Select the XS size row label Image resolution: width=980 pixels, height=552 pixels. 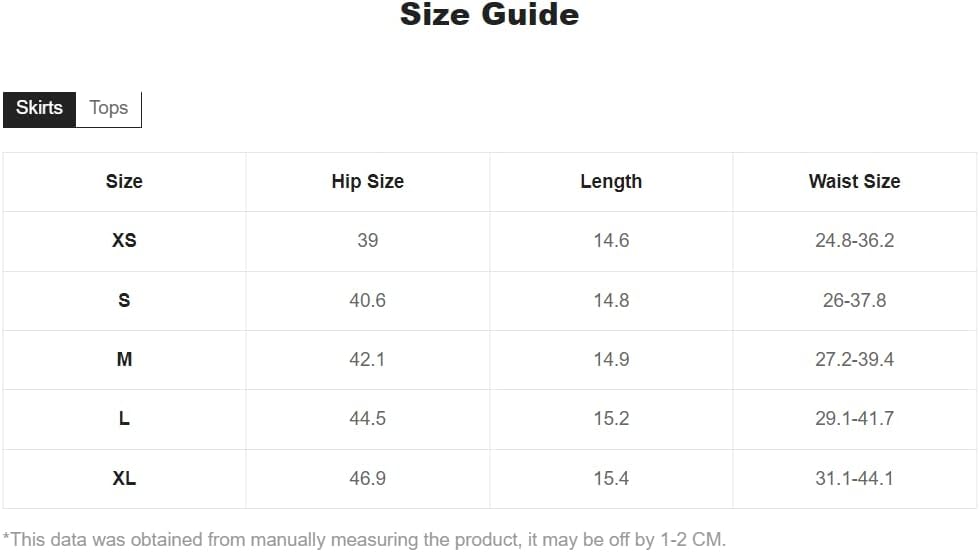coord(124,240)
